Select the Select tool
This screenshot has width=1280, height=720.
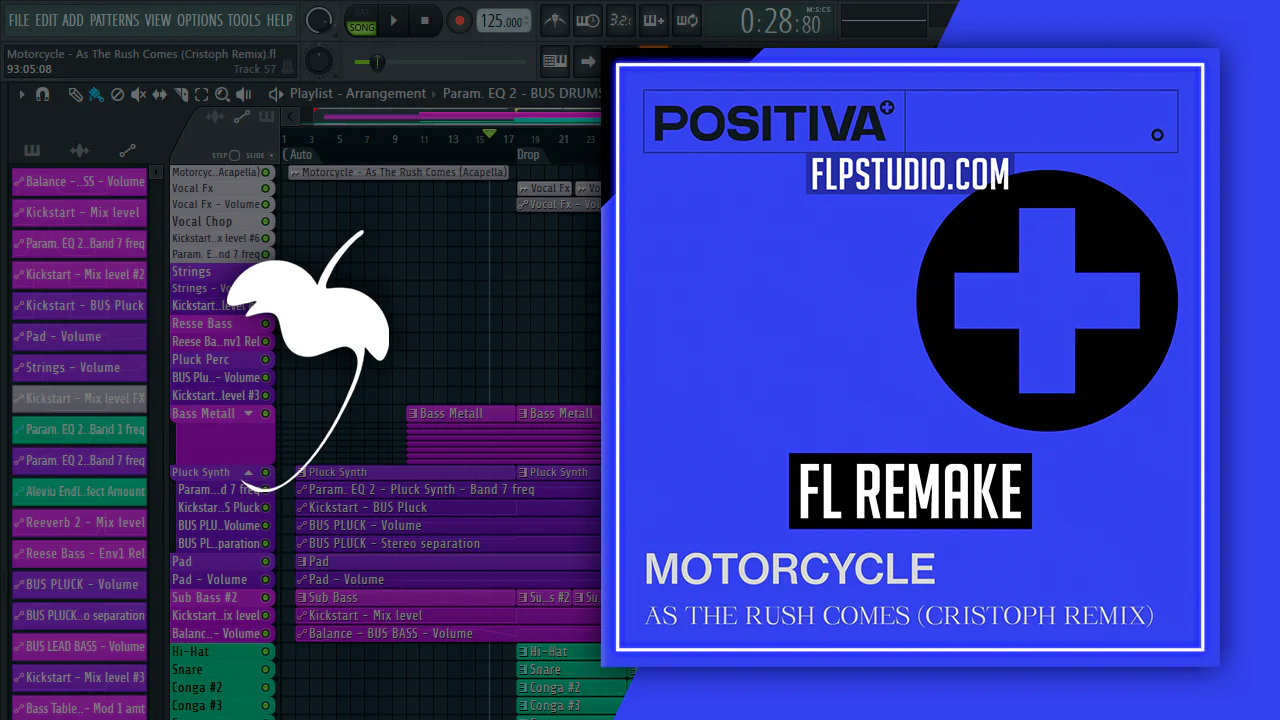coord(201,94)
